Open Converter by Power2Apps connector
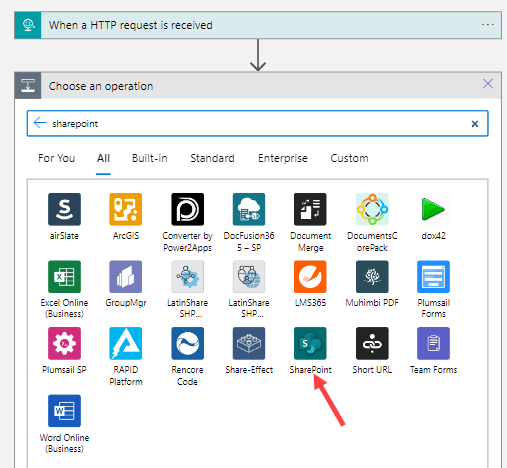507x468 pixels. [x=188, y=209]
